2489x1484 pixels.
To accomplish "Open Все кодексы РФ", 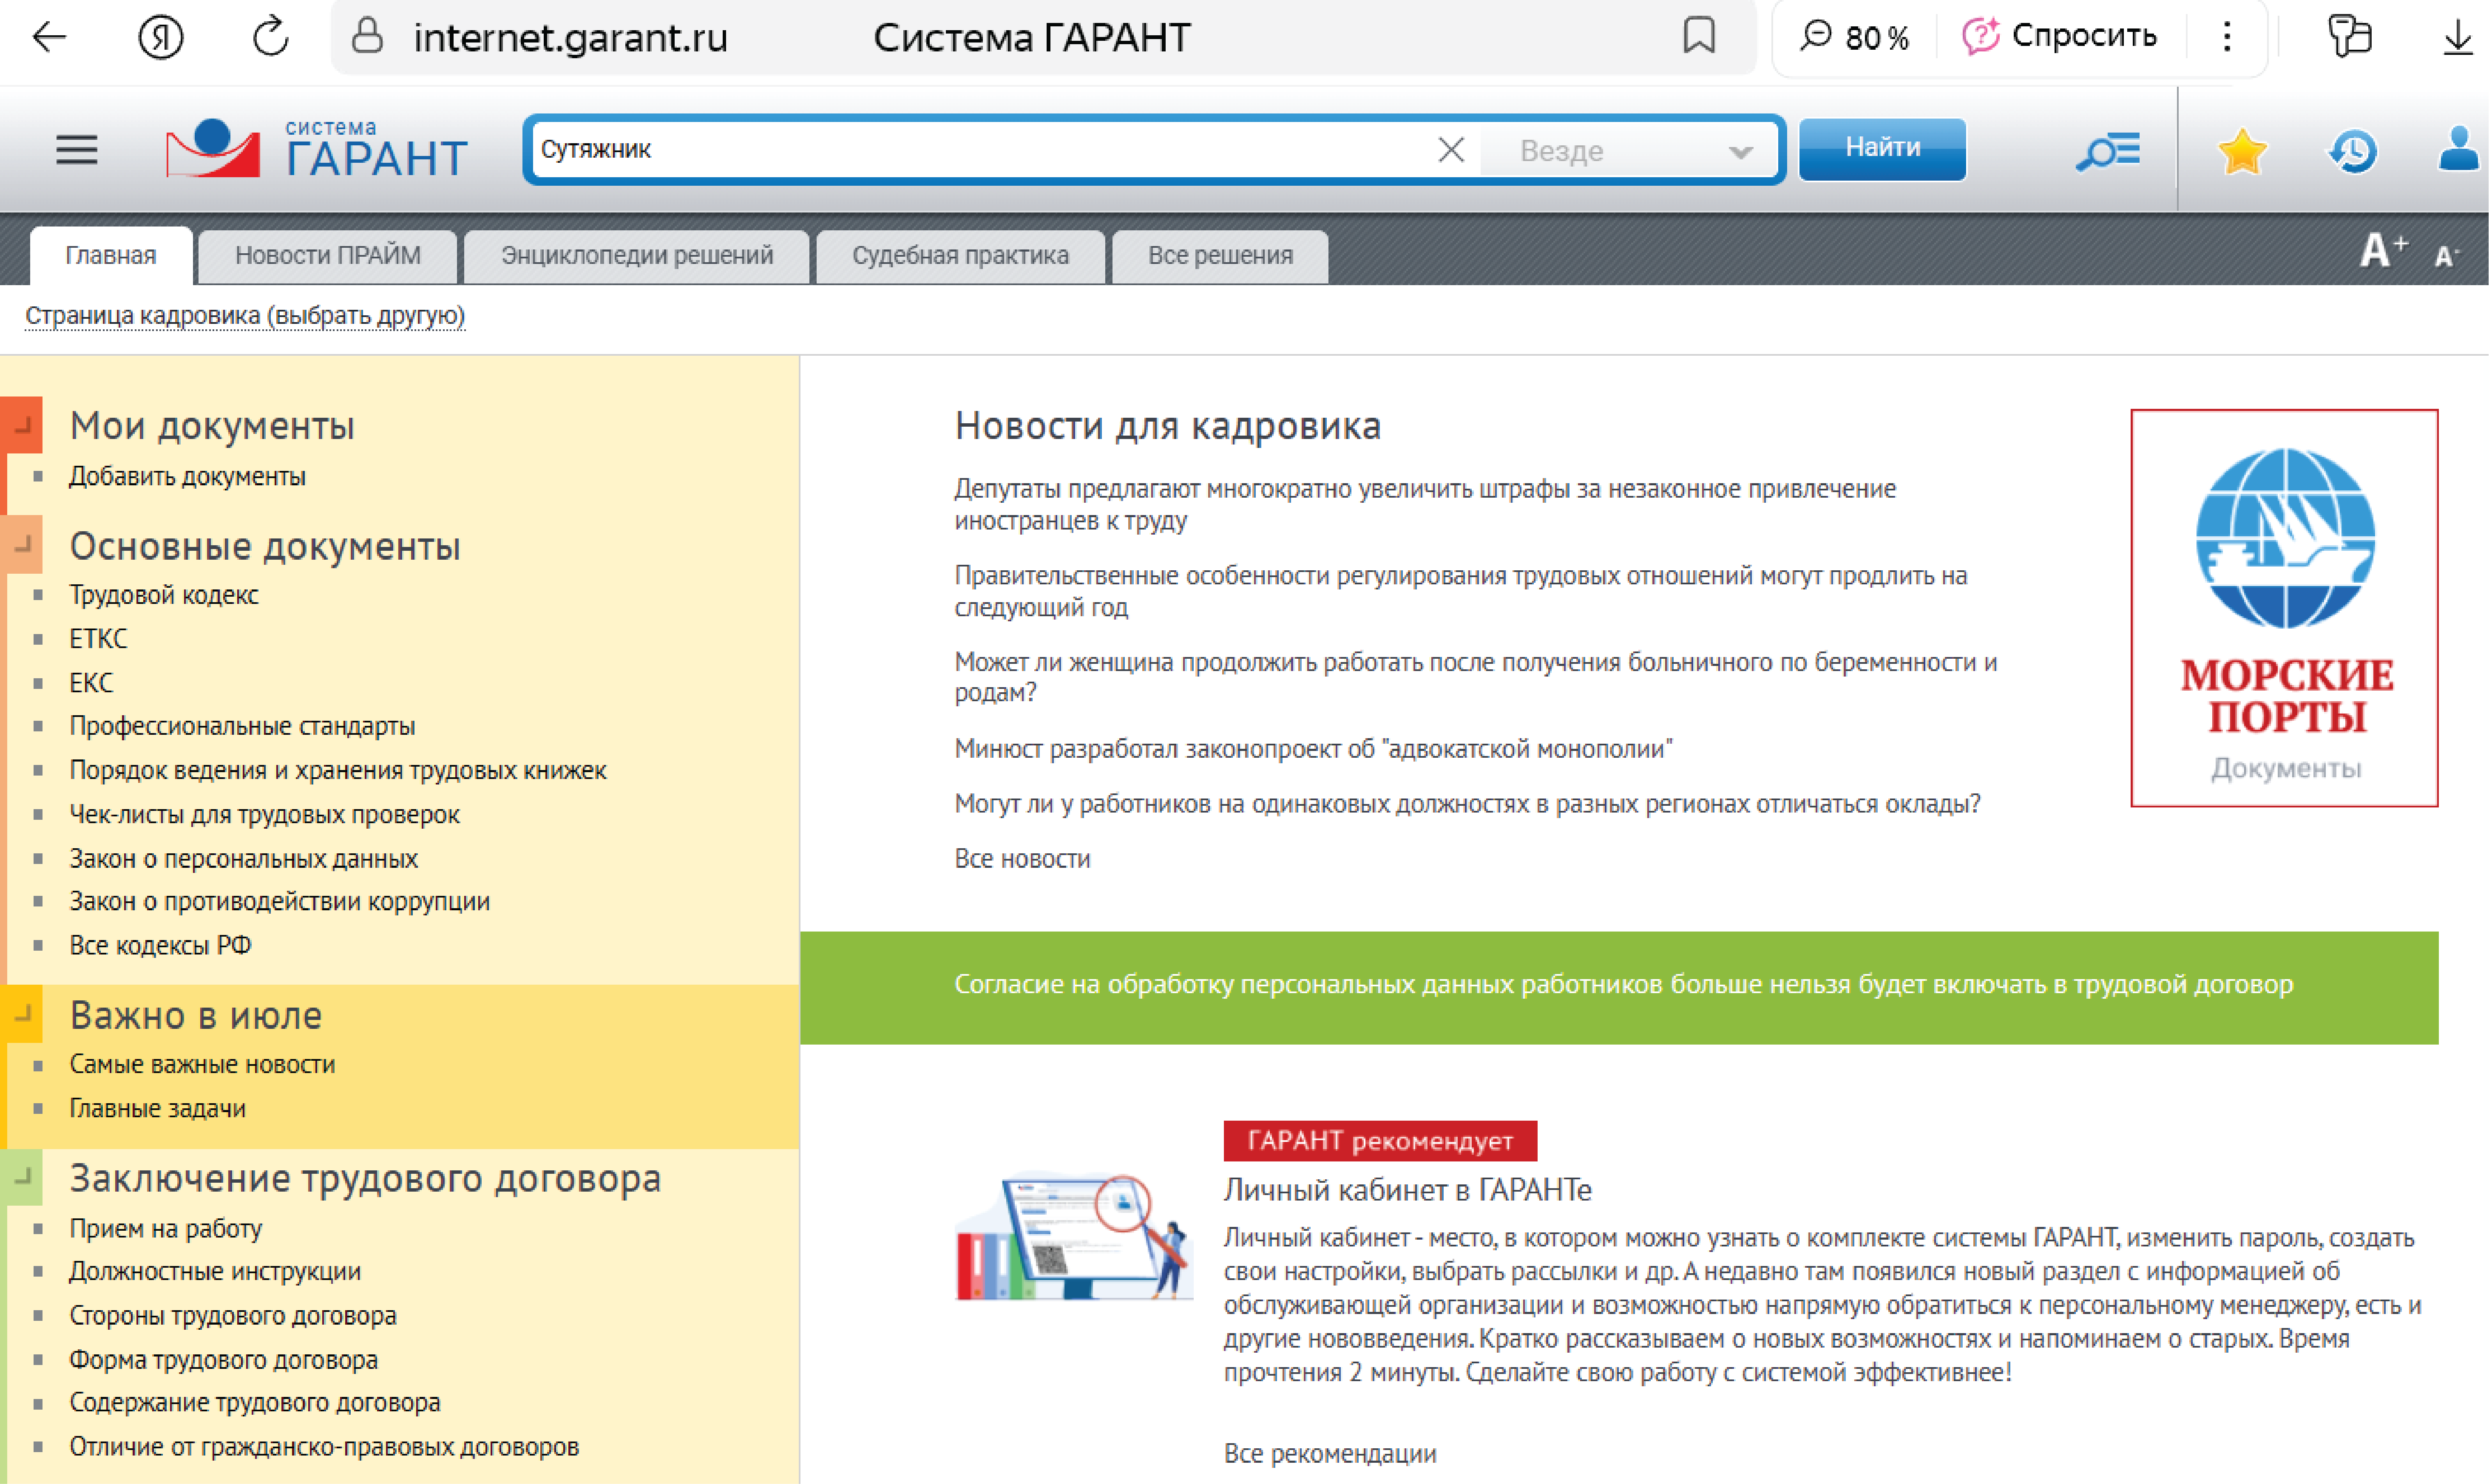I will (160, 945).
